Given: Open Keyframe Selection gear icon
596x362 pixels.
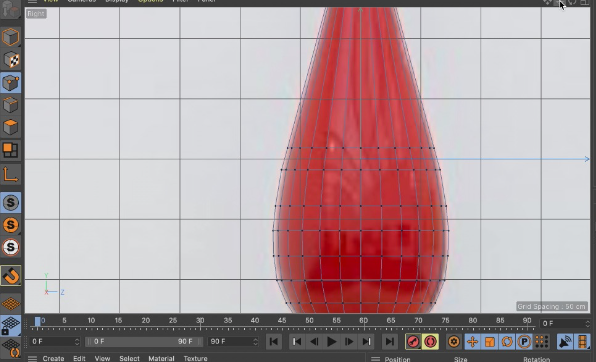Looking at the screenshot, I should pos(453,341).
